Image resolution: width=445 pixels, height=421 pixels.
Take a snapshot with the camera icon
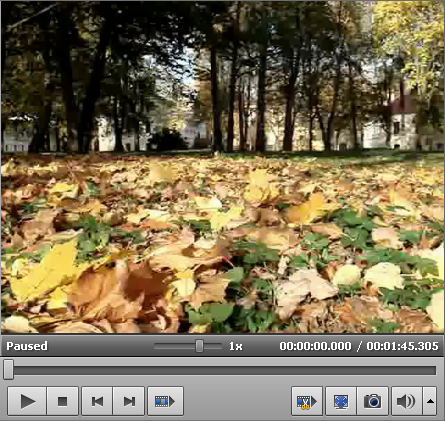point(373,401)
